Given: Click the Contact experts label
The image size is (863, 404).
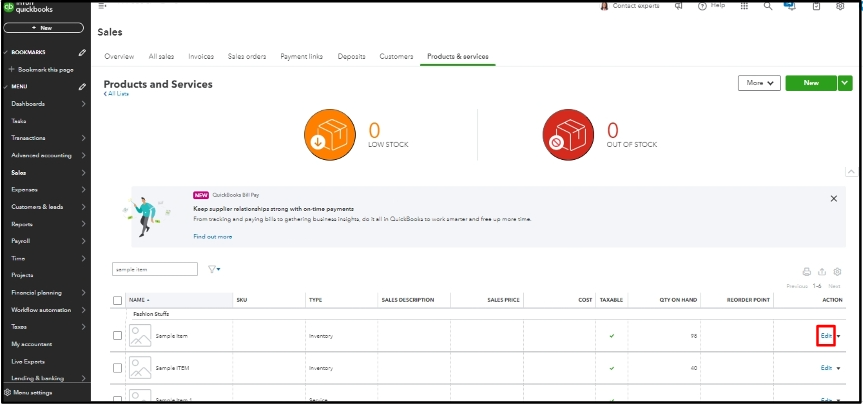Looking at the screenshot, I should 636,6.
